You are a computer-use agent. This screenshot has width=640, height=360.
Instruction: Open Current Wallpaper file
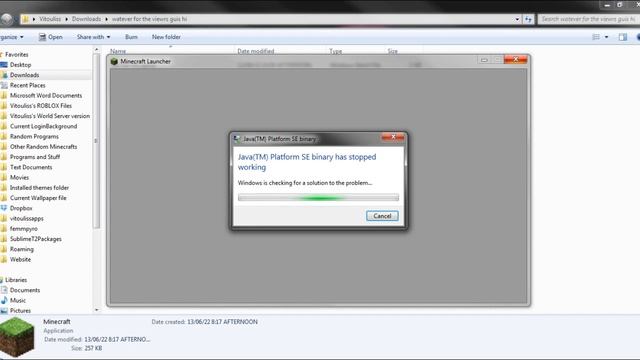[x=38, y=198]
